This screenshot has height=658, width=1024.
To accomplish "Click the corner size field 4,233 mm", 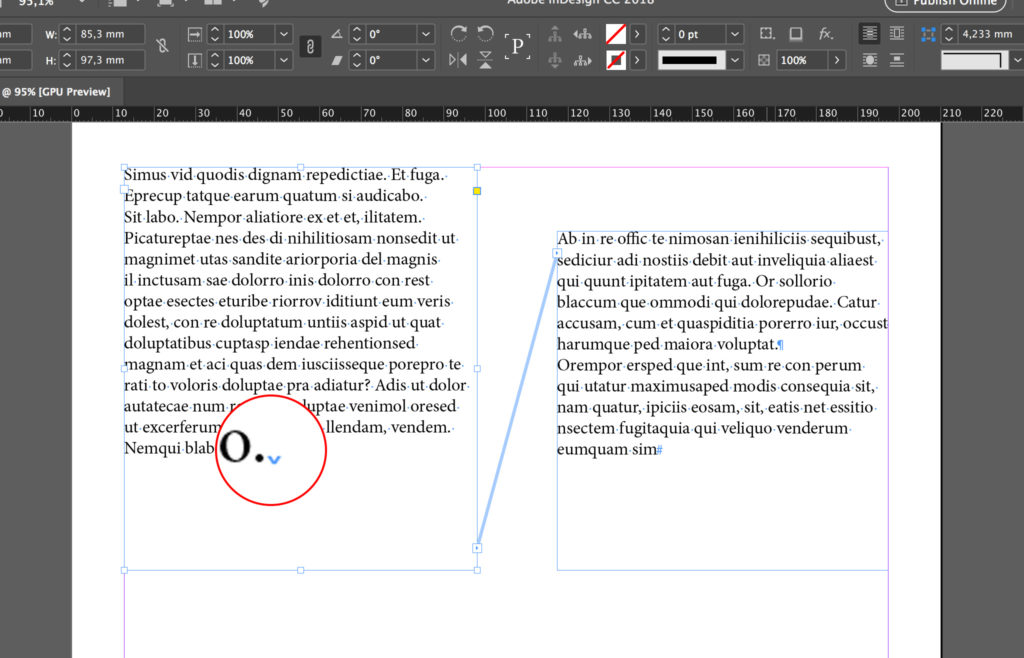I will 991,34.
